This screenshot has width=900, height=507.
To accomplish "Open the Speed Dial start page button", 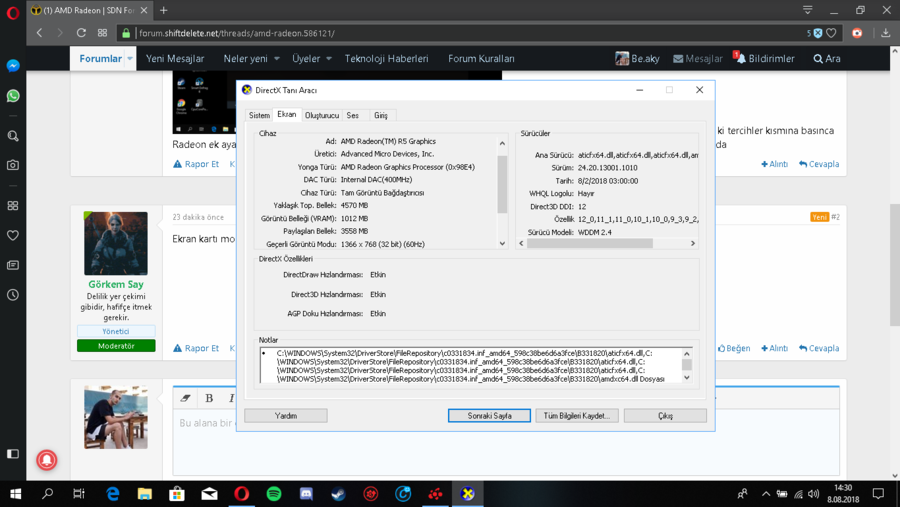I will click(102, 33).
